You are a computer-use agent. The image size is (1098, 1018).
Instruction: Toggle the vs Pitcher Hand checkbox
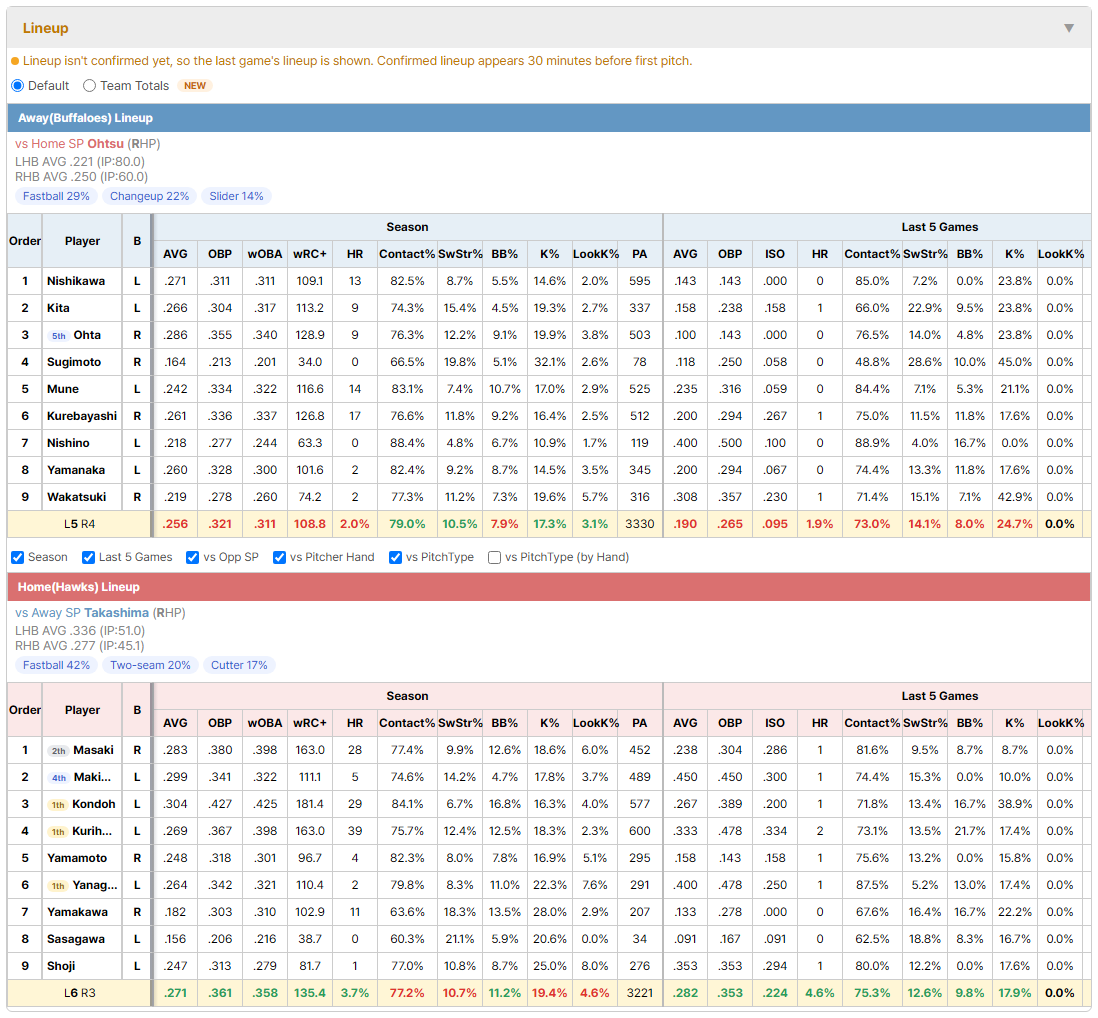(x=279, y=557)
